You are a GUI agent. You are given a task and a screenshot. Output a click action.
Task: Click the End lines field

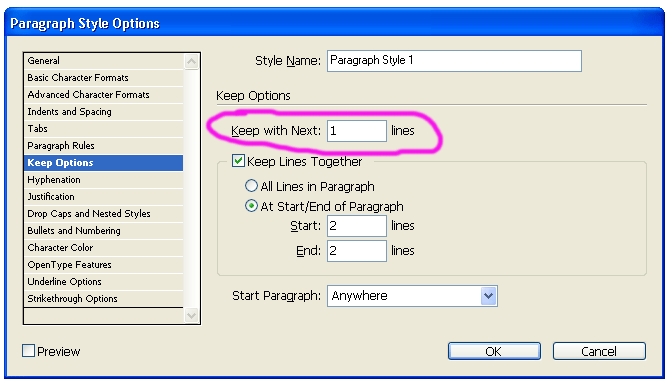point(357,251)
